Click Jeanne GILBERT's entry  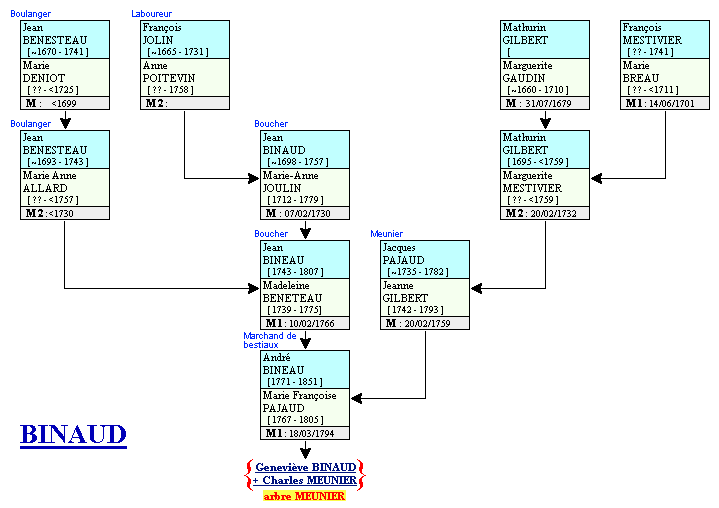coord(424,297)
